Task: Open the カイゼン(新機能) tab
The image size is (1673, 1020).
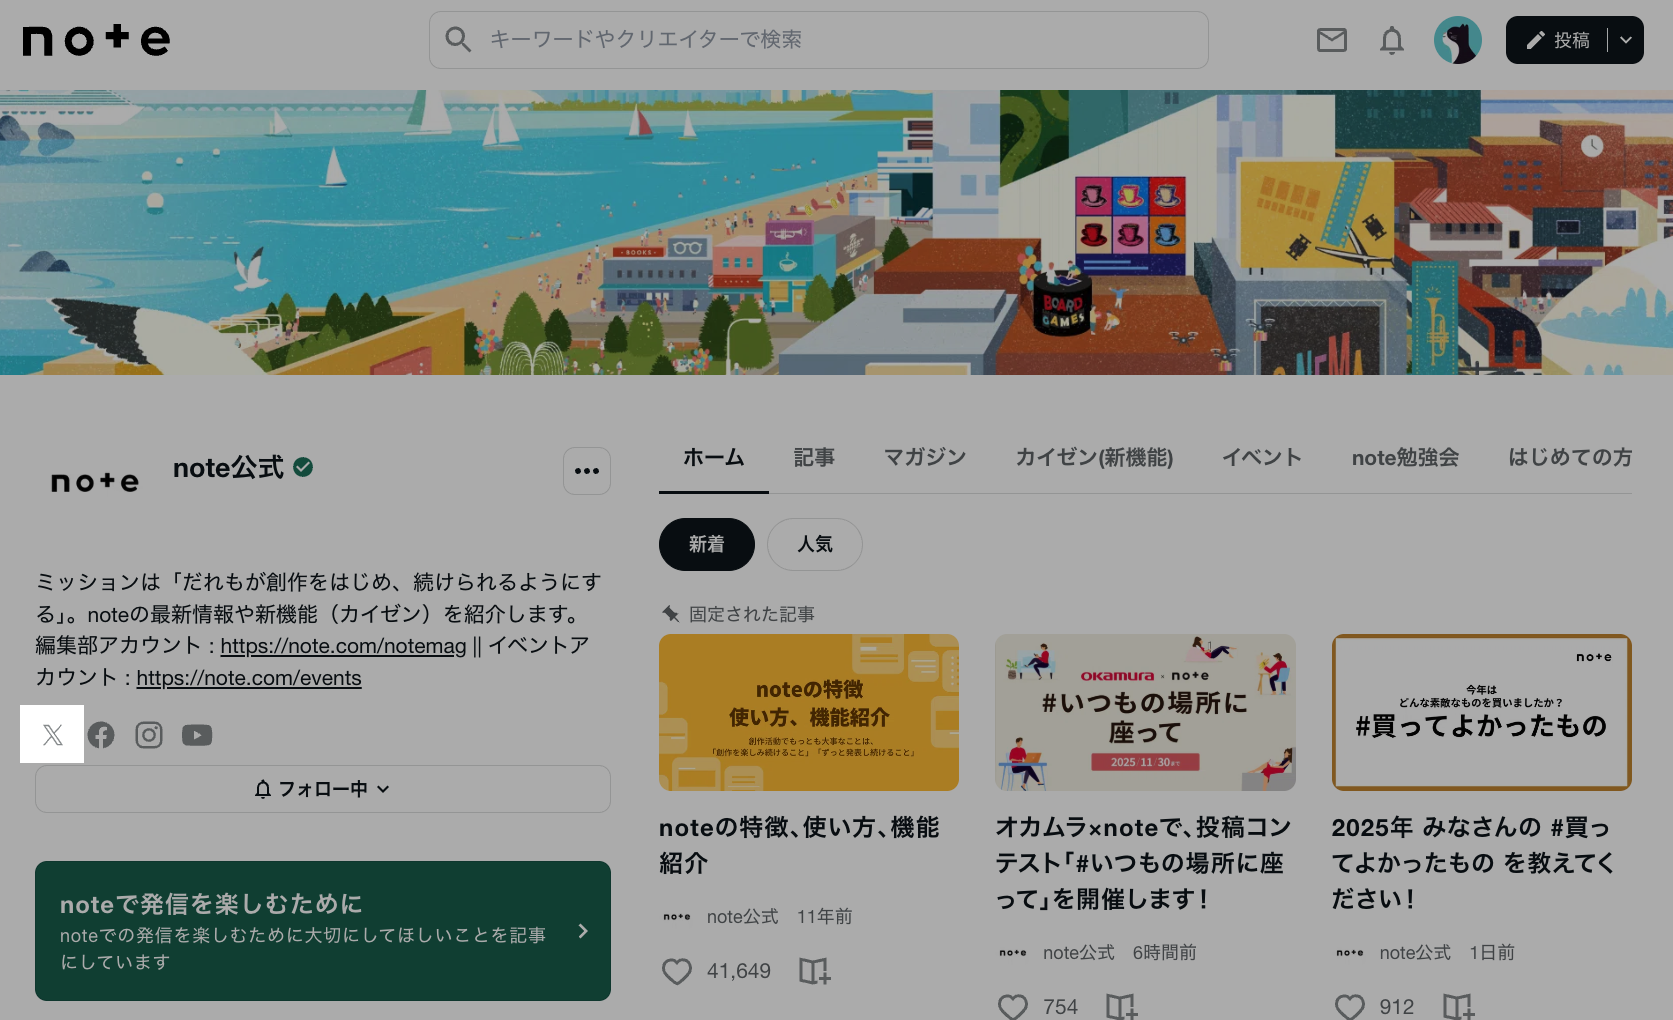Action: tap(1093, 457)
